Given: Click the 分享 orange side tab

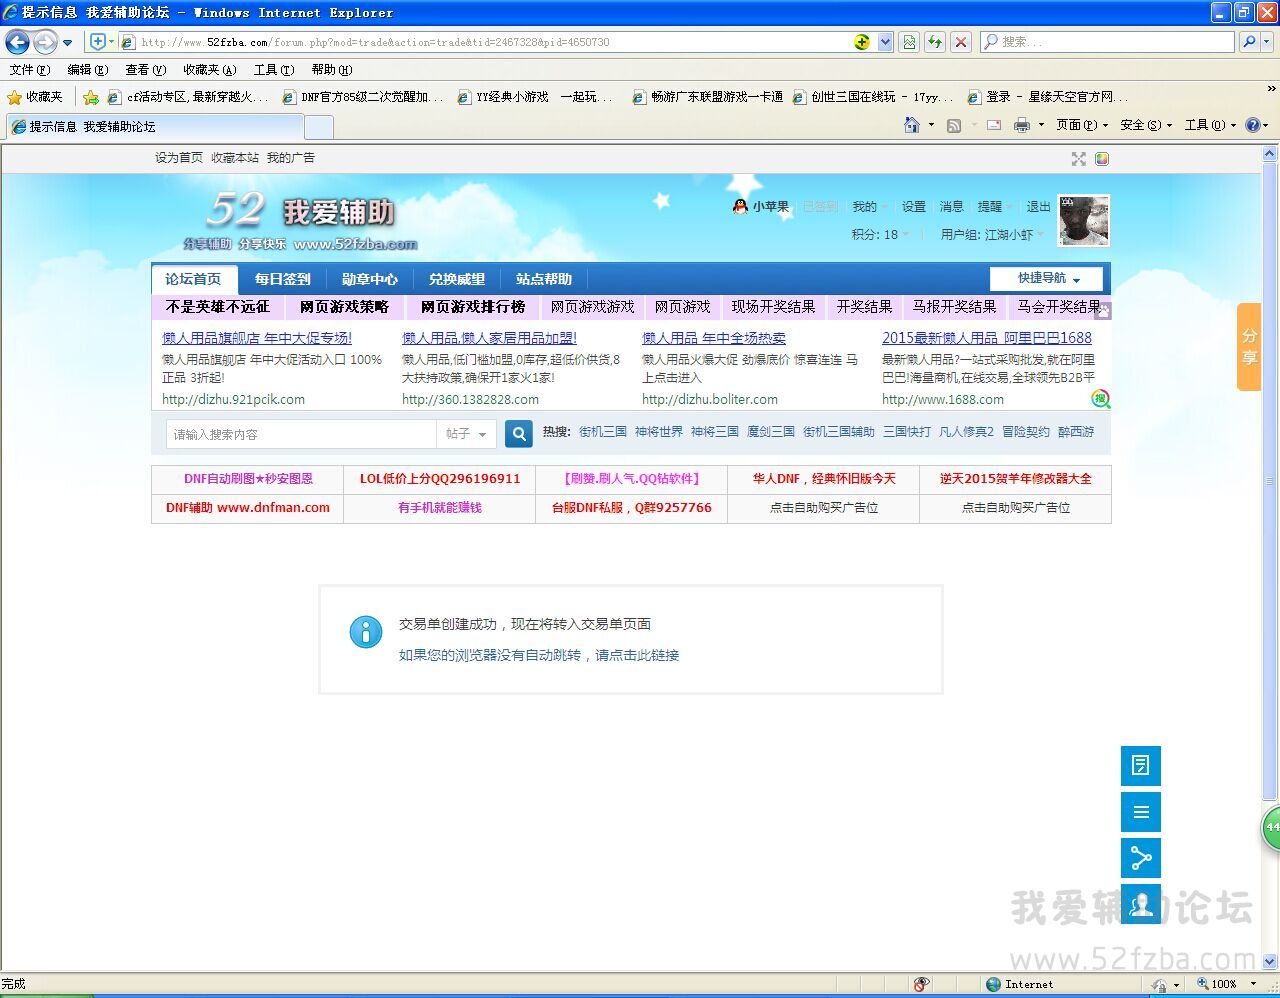Looking at the screenshot, I should pos(1249,346).
